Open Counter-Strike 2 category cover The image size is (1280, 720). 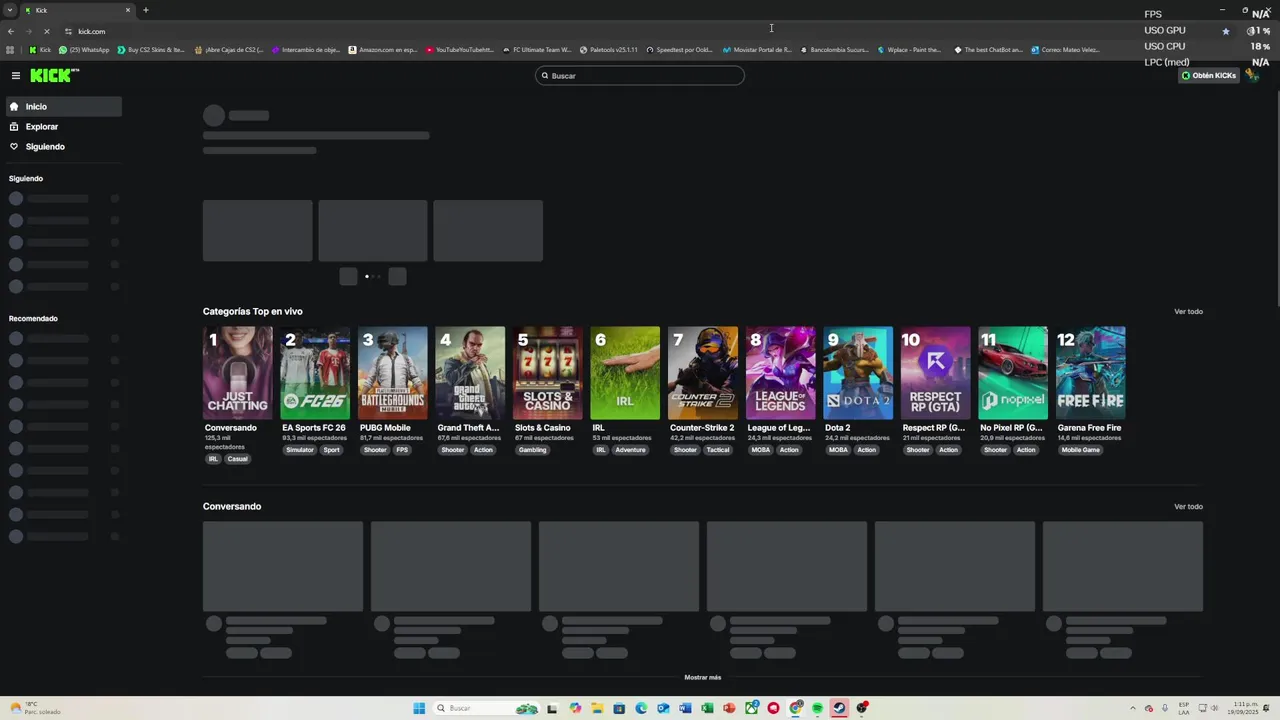click(703, 373)
